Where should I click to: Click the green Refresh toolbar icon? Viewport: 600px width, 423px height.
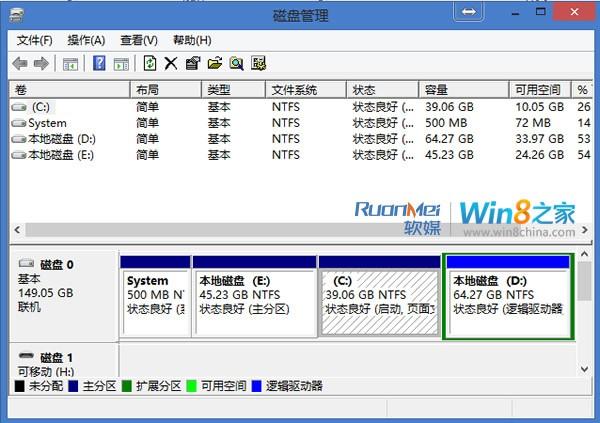150,63
